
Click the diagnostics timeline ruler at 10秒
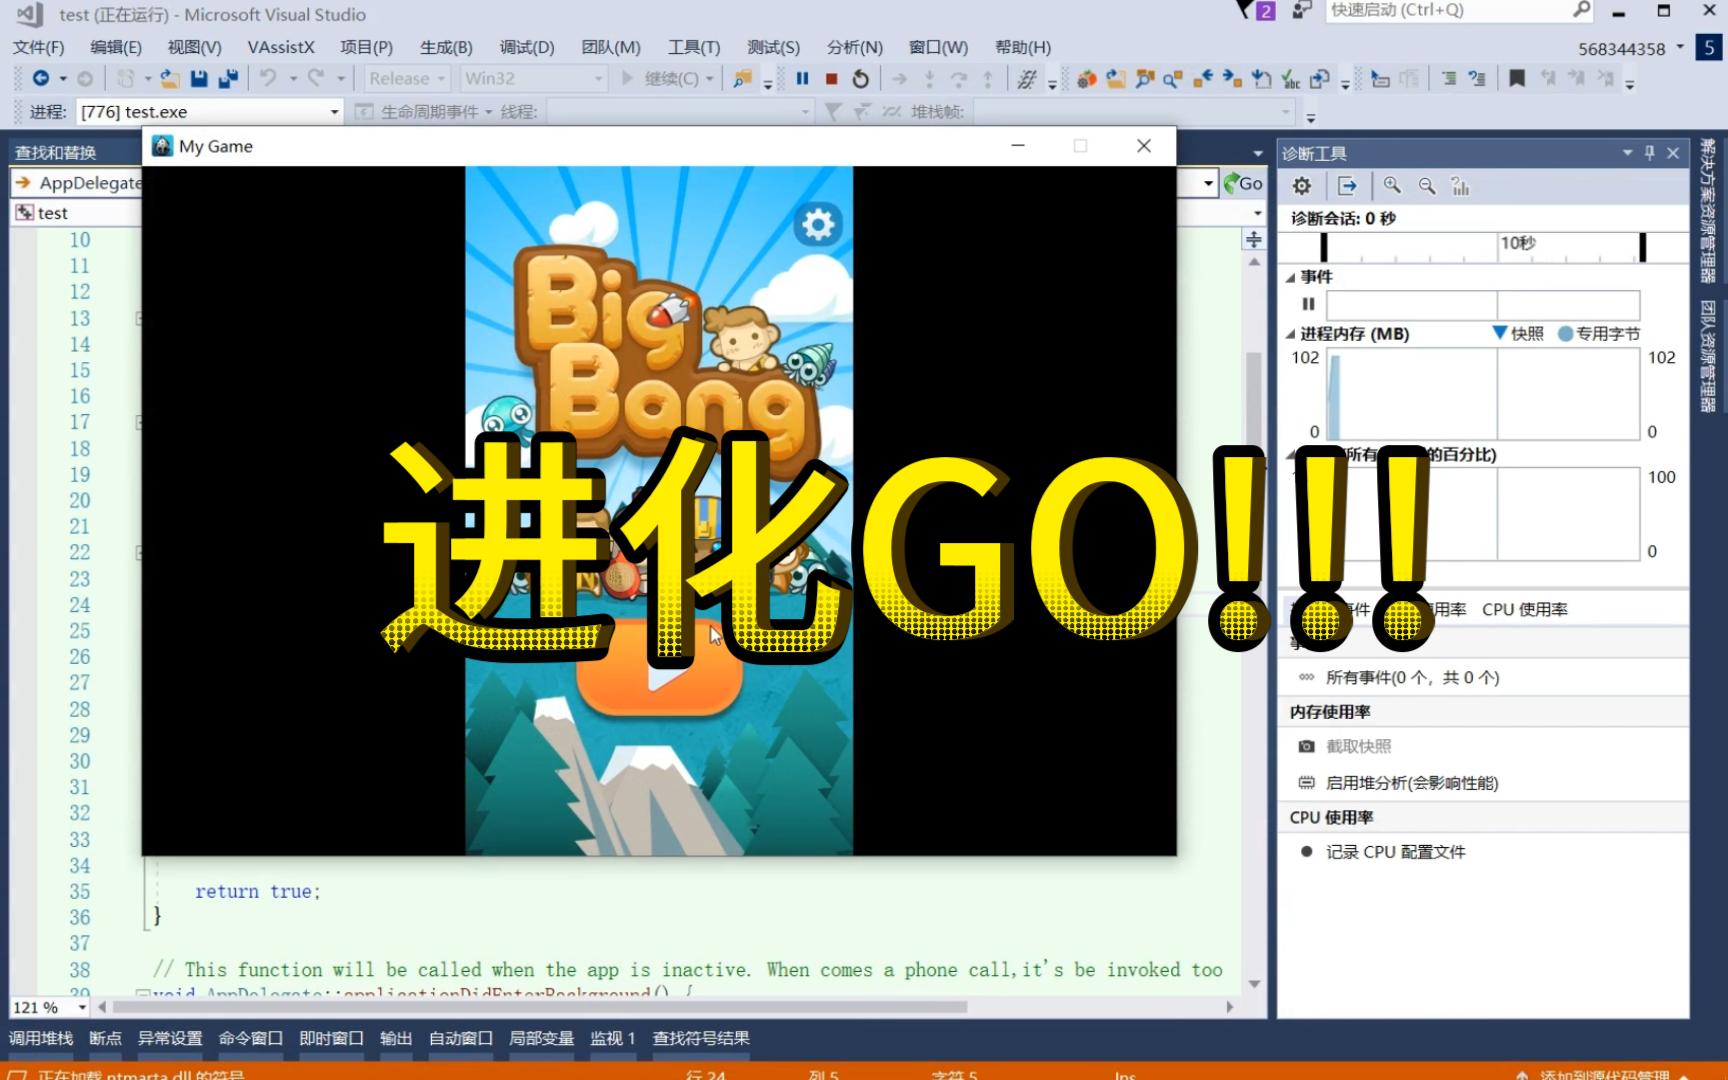coord(1517,243)
